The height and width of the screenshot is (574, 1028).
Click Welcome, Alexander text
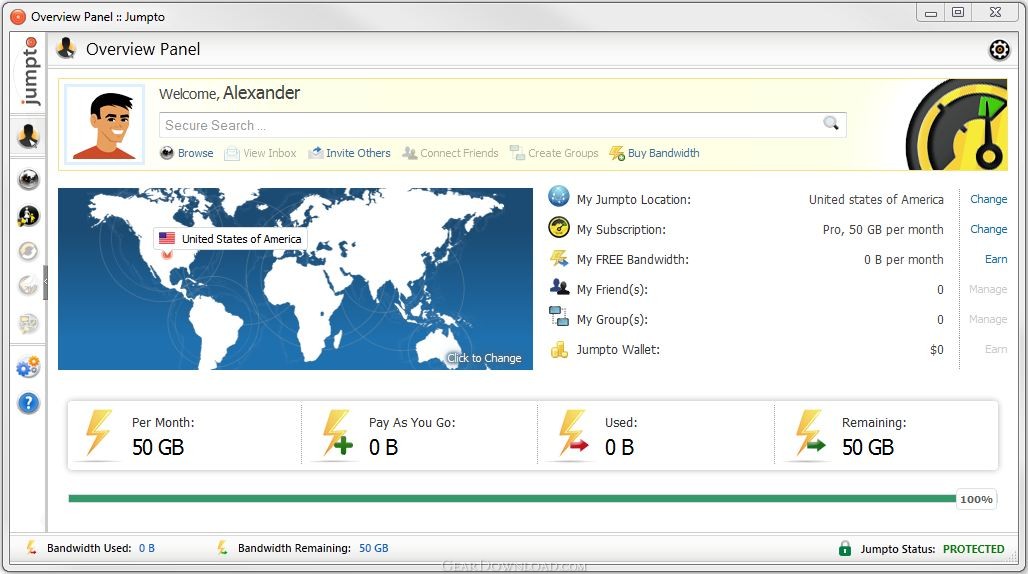229,93
